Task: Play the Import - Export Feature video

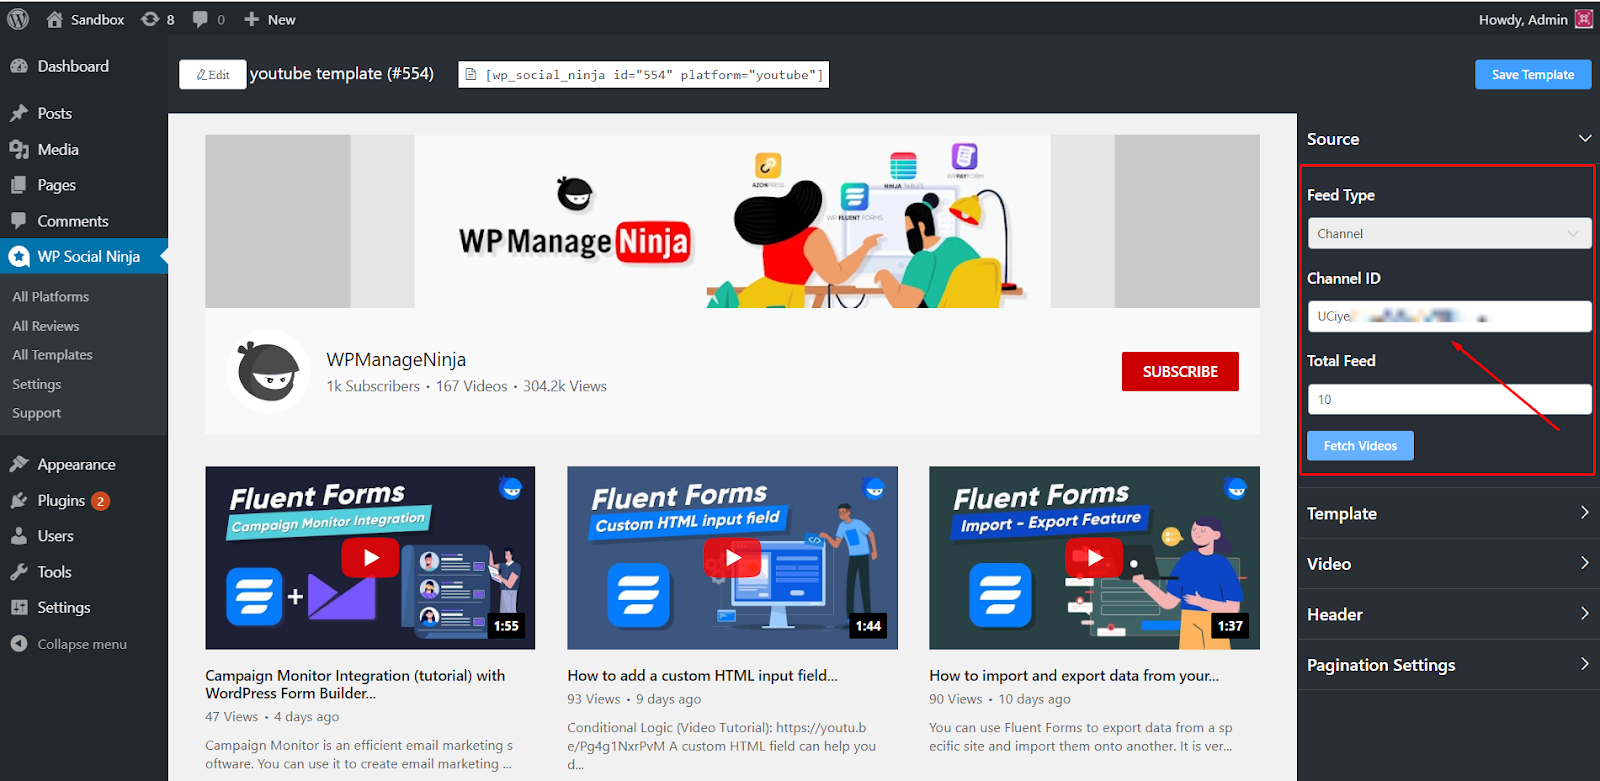Action: pyautogui.click(x=1094, y=558)
